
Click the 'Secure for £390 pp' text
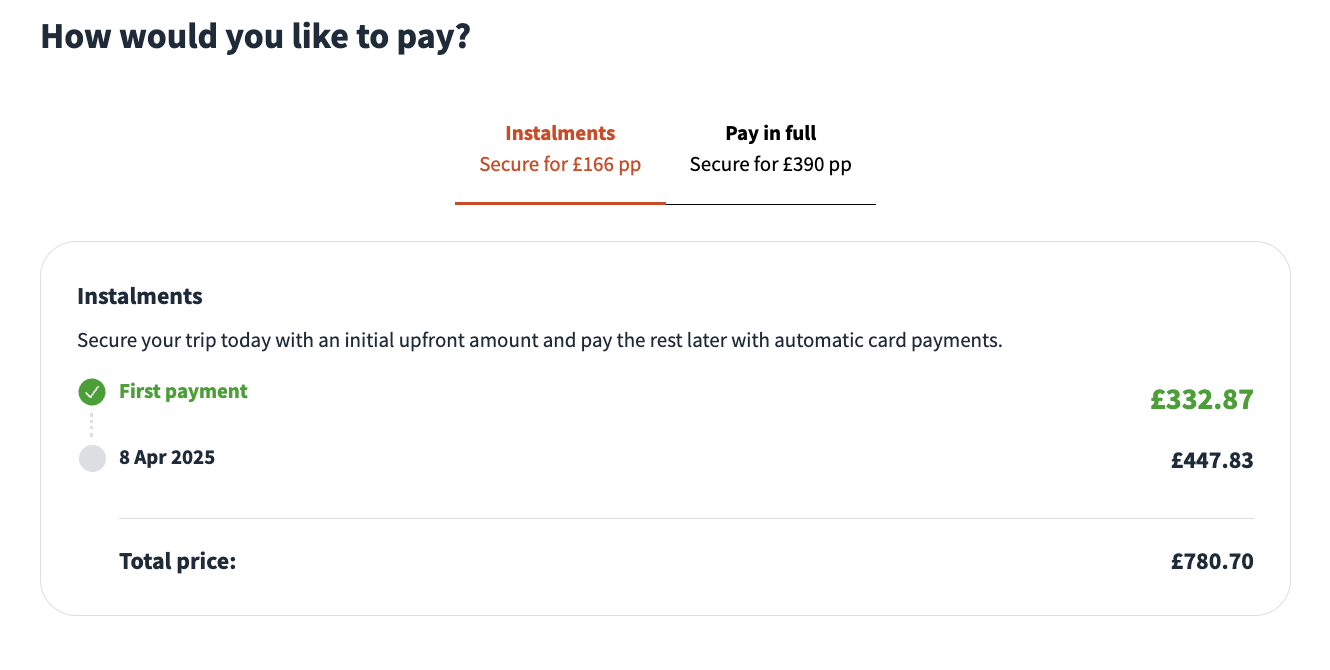click(x=770, y=165)
